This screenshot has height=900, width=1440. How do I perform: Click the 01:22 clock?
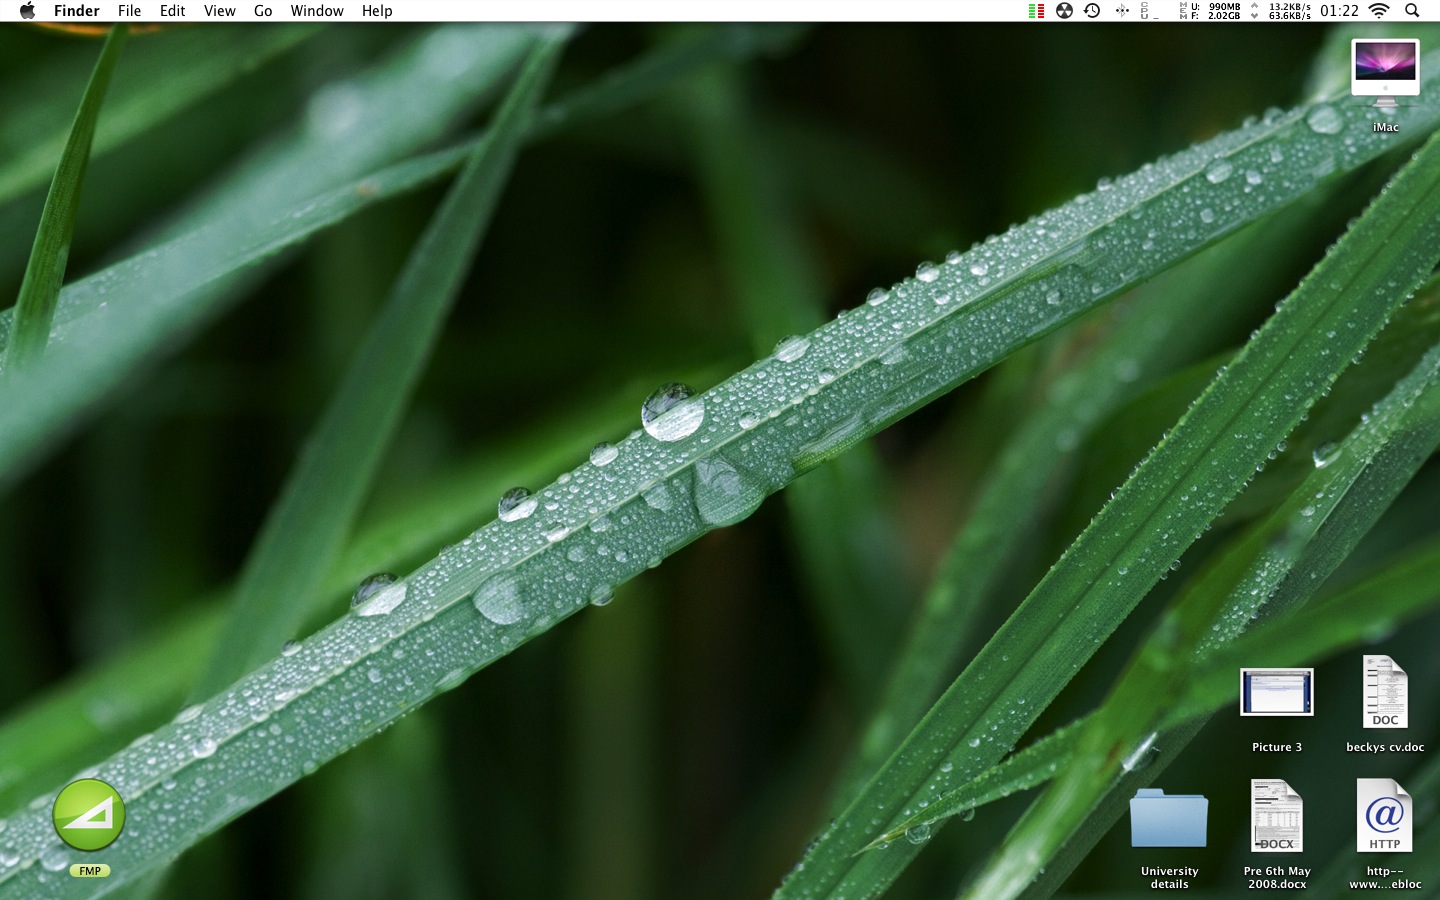point(1339,11)
